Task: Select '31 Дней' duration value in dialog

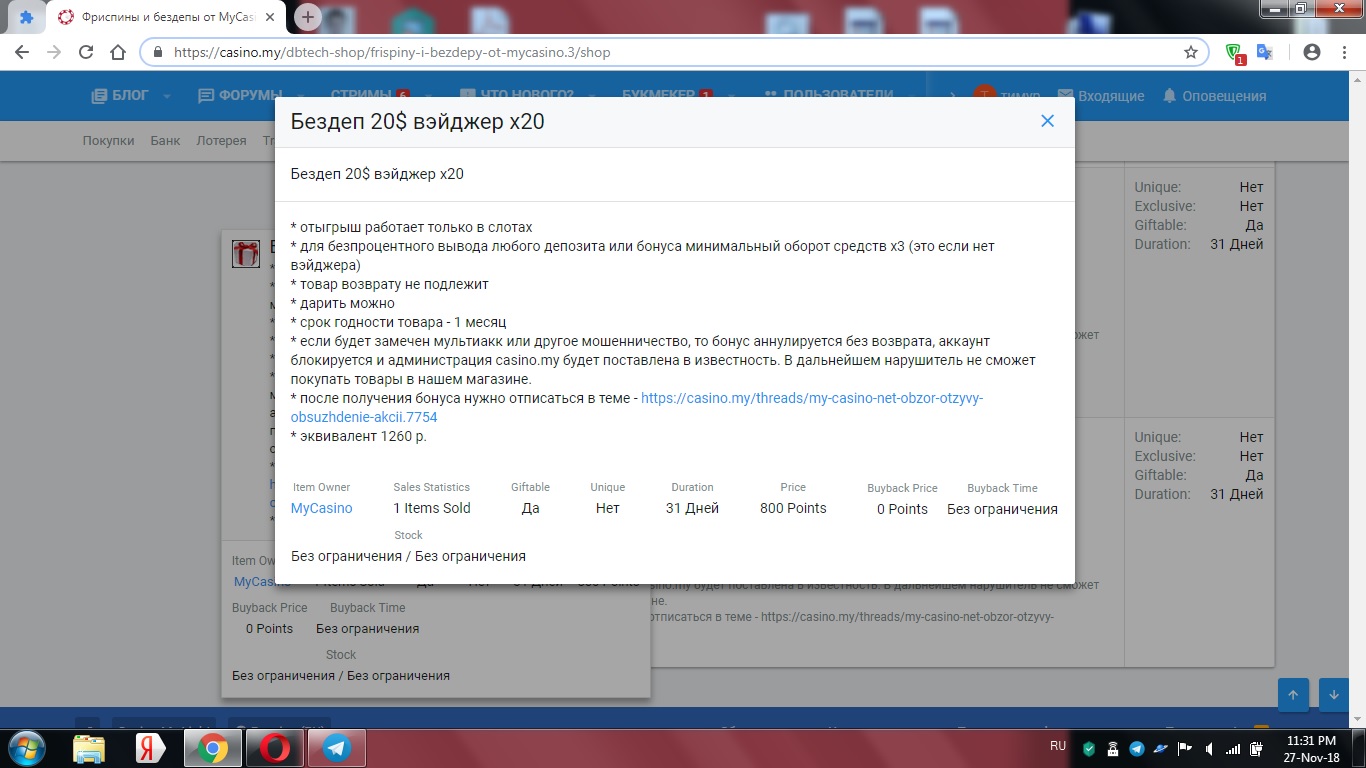Action: click(692, 508)
